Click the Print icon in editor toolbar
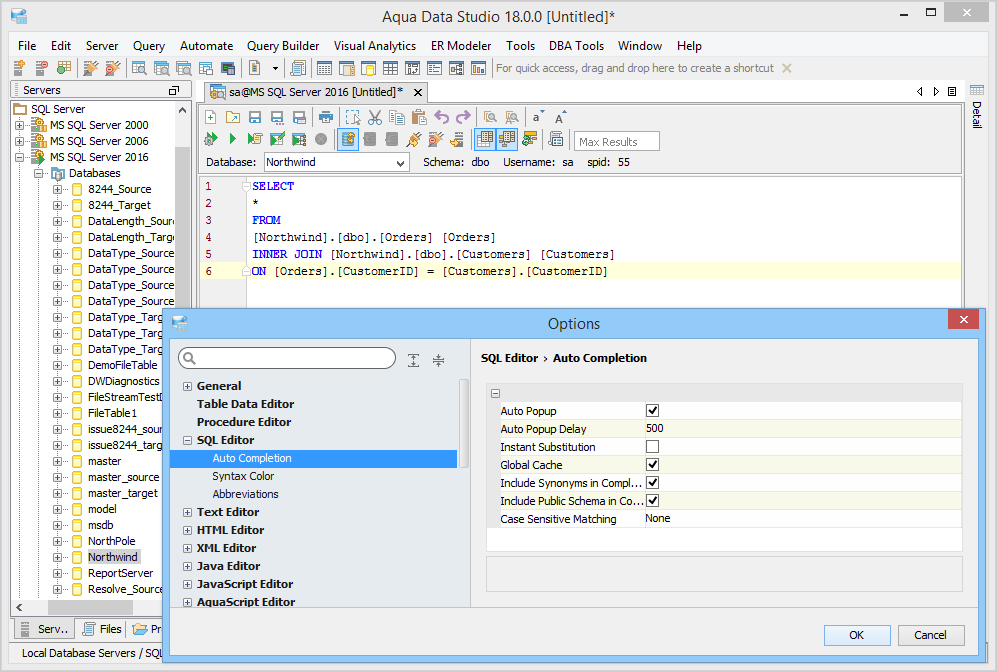Viewport: 997px width, 672px height. point(326,117)
